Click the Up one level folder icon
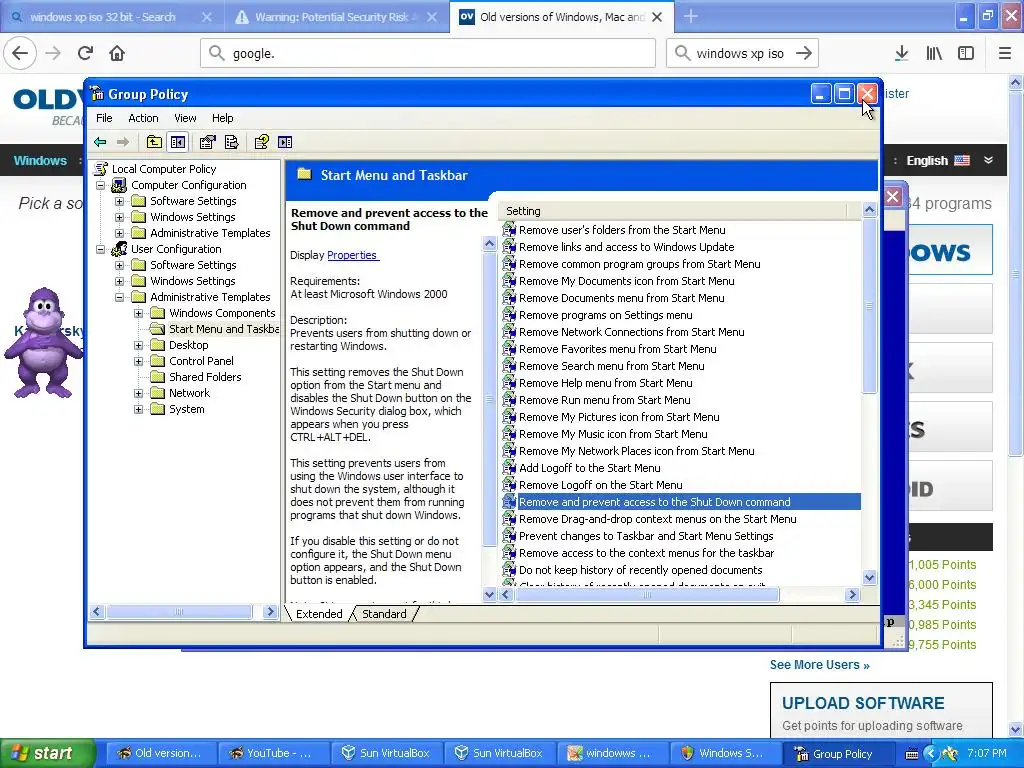Screen dimensions: 1024x768 pos(154,142)
